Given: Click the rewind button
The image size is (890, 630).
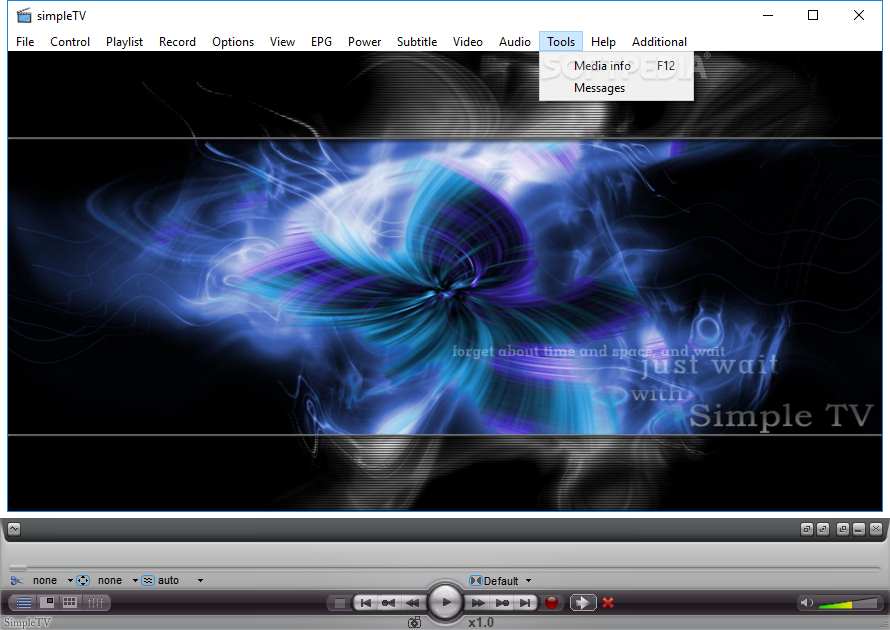Looking at the screenshot, I should pyautogui.click(x=413, y=603).
